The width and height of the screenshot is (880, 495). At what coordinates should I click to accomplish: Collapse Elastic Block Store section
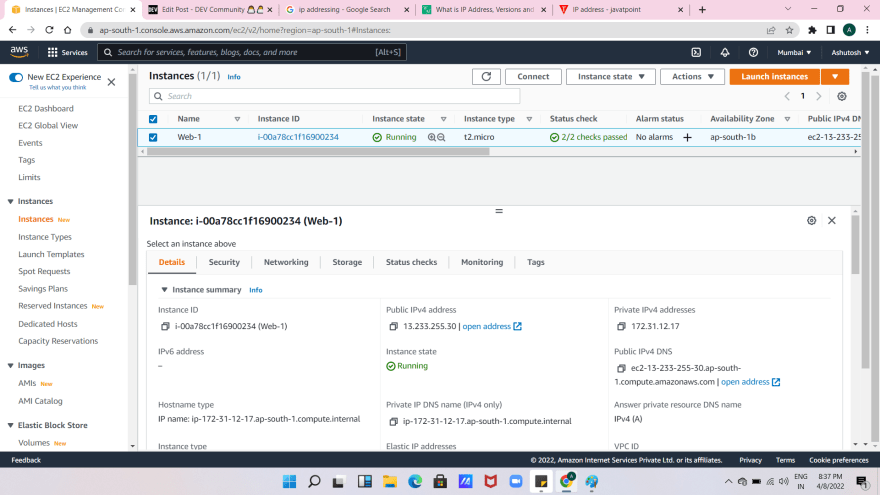click(10, 425)
